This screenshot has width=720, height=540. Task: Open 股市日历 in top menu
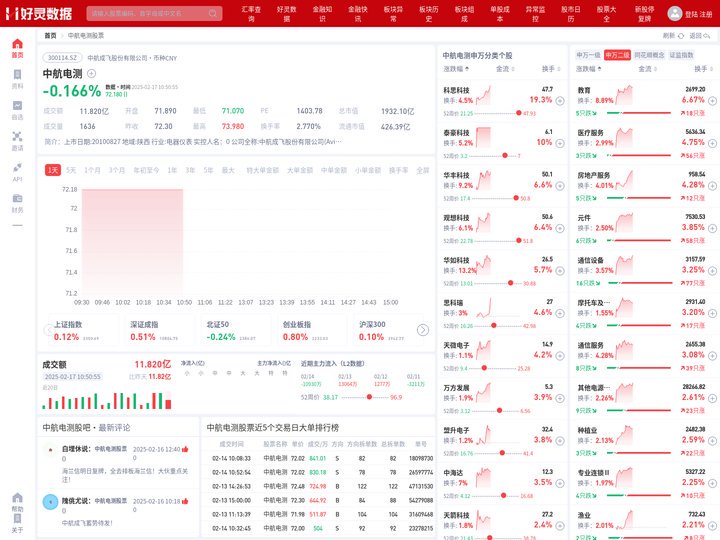pos(571,14)
